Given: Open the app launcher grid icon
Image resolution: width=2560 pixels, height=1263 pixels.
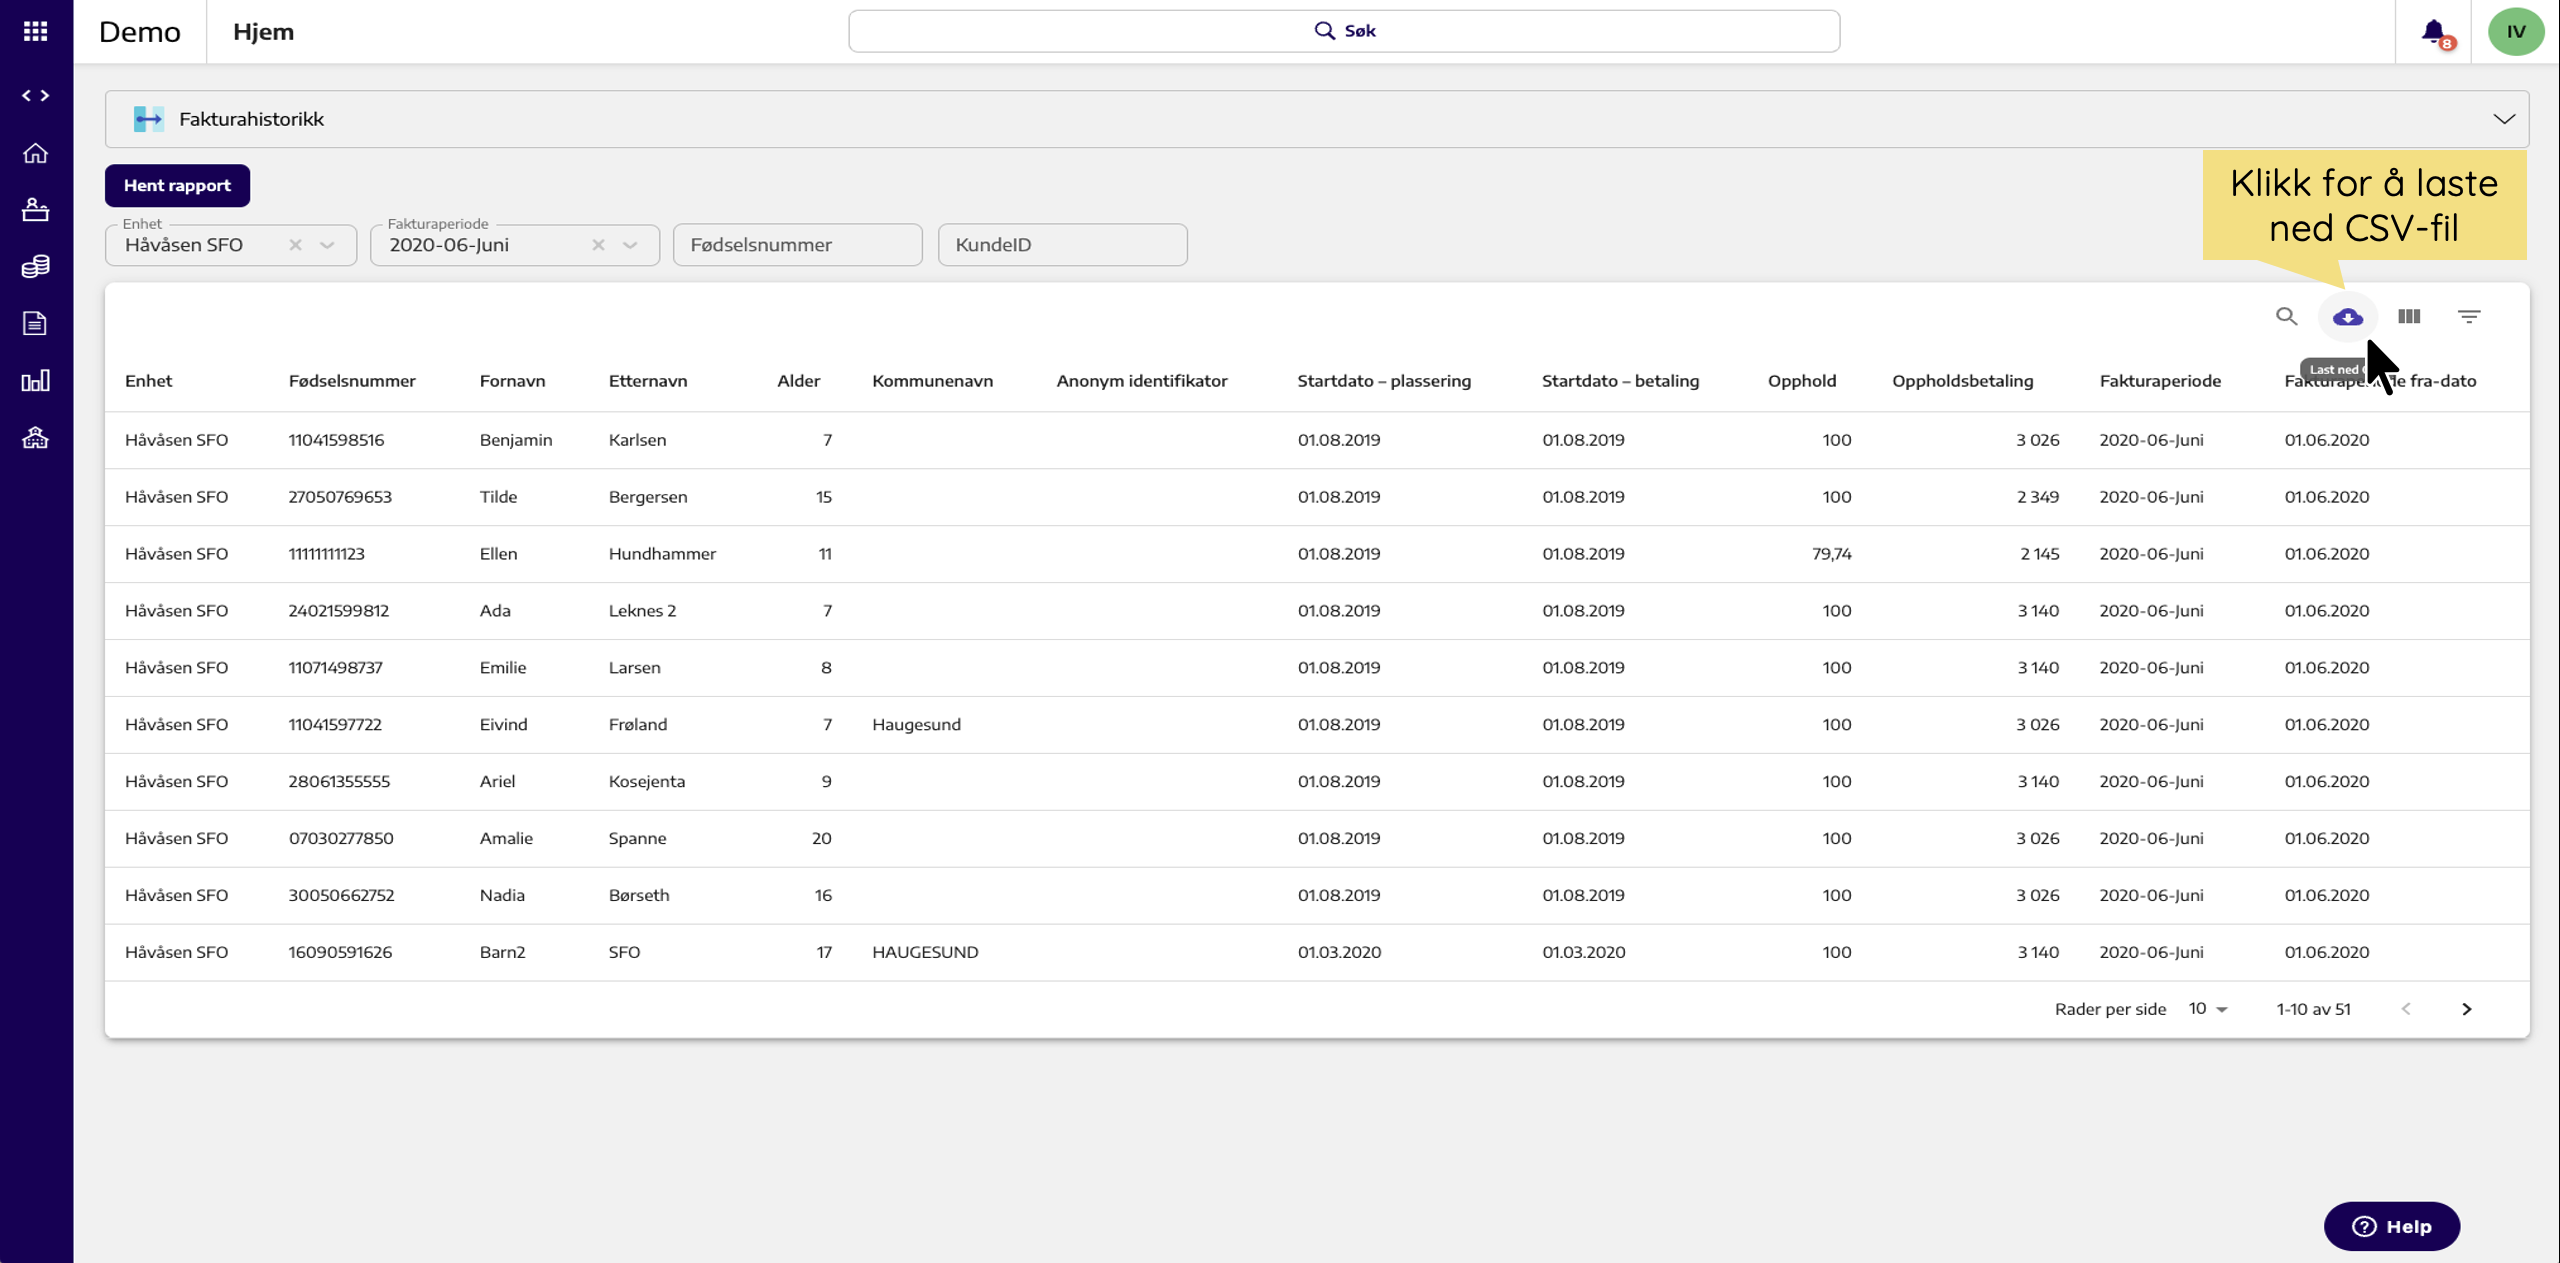Looking at the screenshot, I should 36,31.
